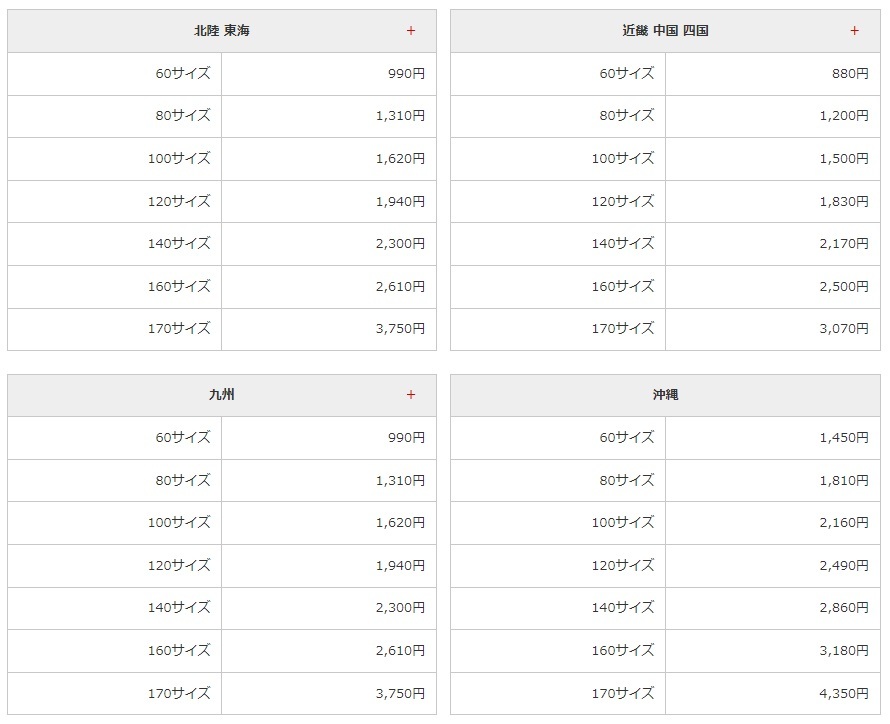This screenshot has height=724, width=890.
Task: Select 120サイズ label in 近畿 table
Action: pyautogui.click(x=622, y=201)
